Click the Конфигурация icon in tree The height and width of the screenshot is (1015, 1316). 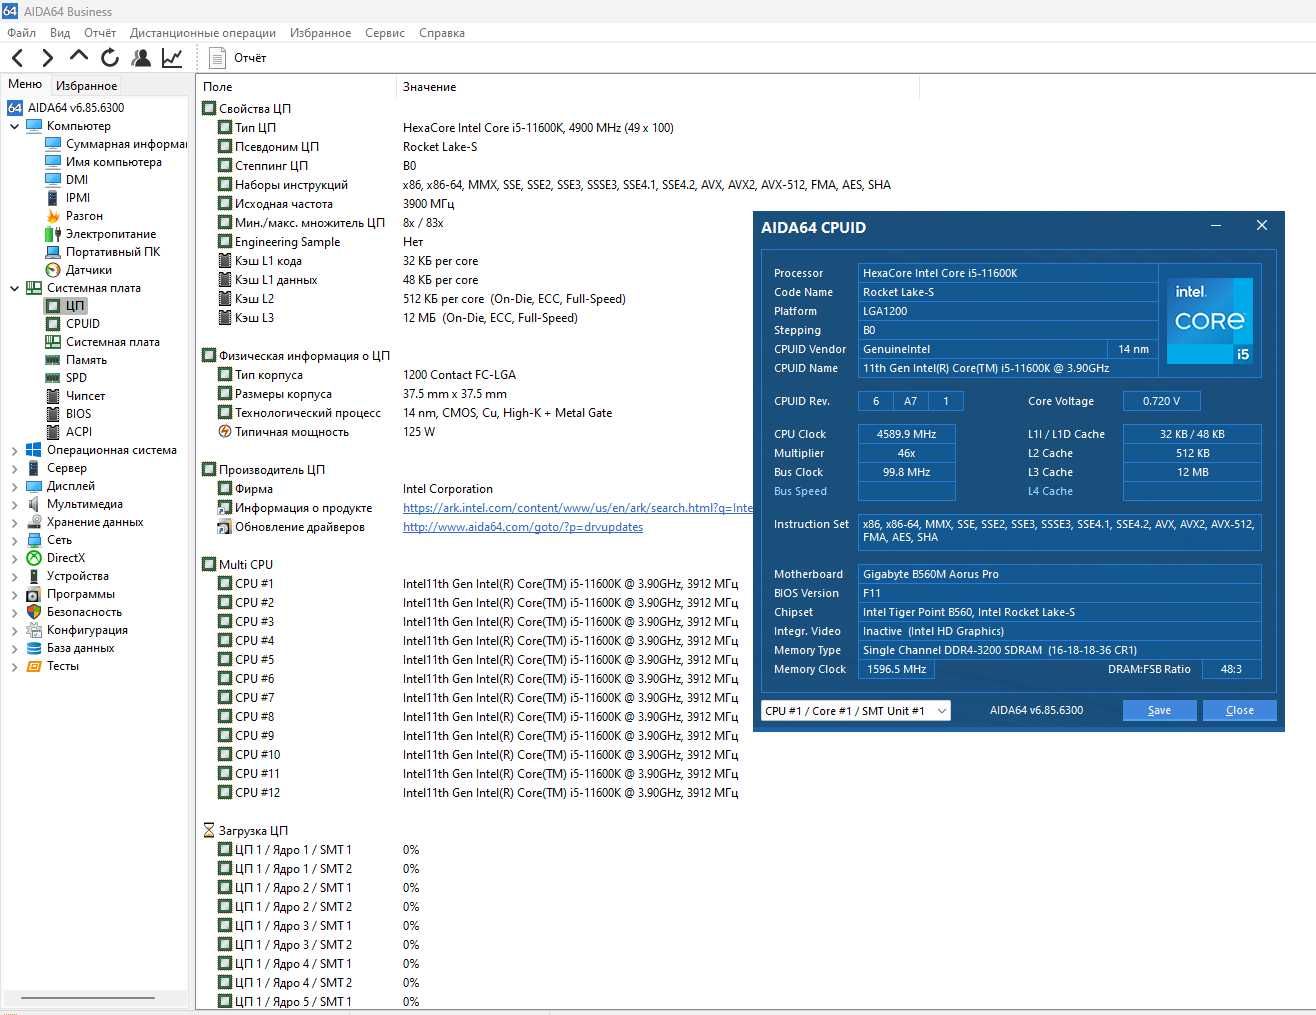pos(34,630)
